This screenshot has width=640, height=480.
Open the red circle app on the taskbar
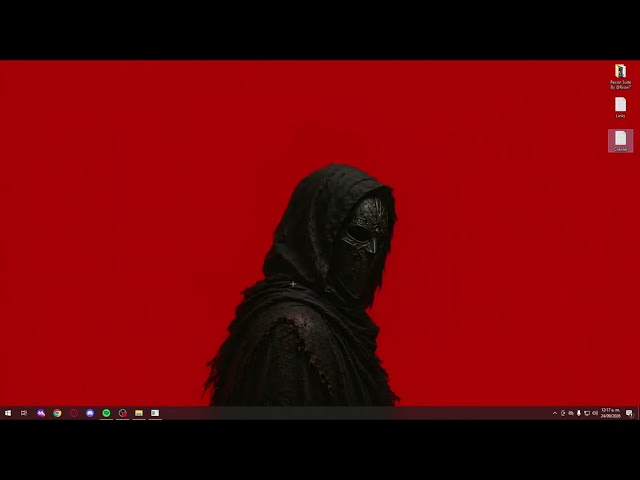pos(73,413)
